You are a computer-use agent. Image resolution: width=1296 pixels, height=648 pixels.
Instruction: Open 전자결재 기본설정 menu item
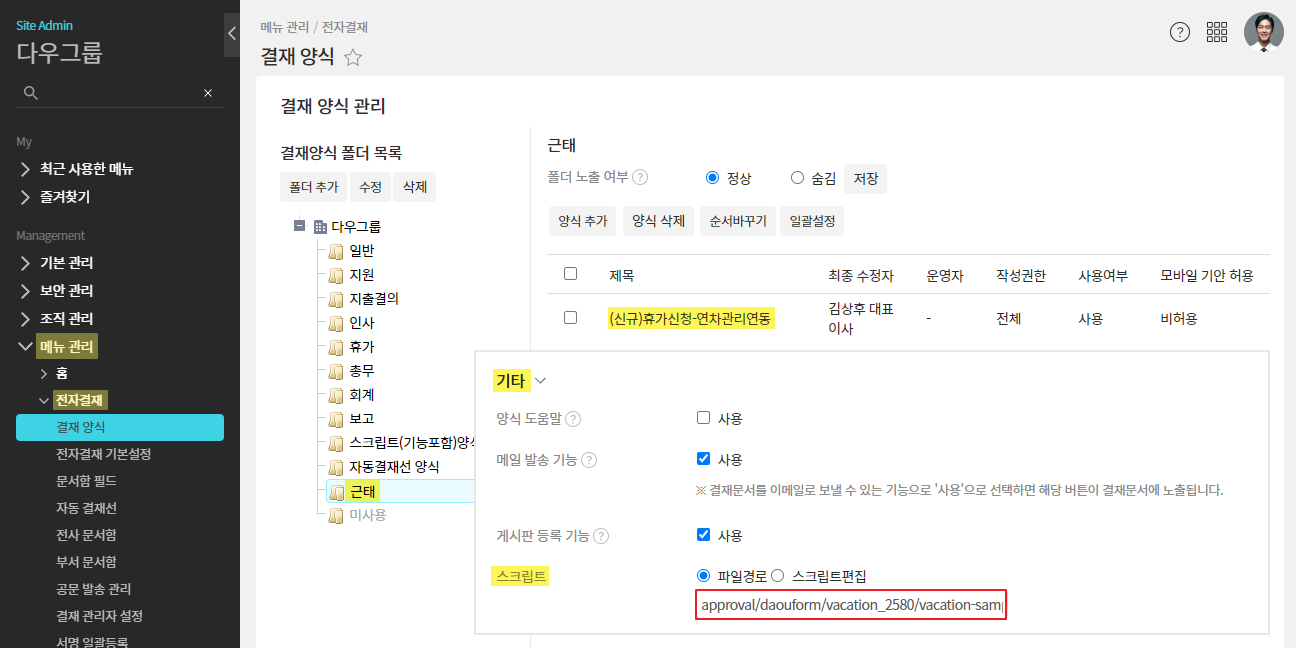click(x=103, y=454)
